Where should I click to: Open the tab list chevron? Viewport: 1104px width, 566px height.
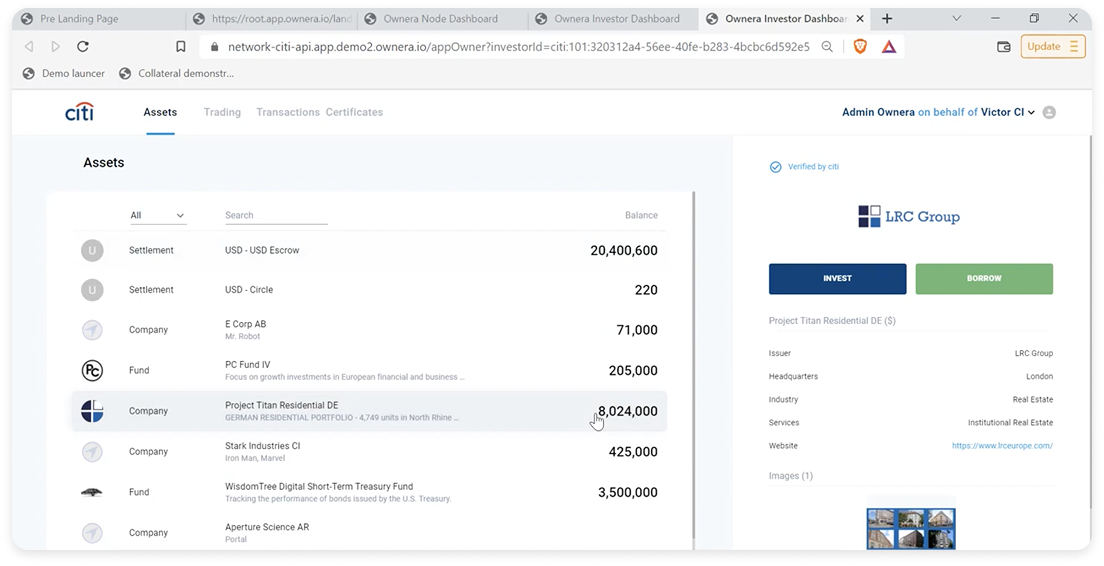pyautogui.click(x=956, y=19)
